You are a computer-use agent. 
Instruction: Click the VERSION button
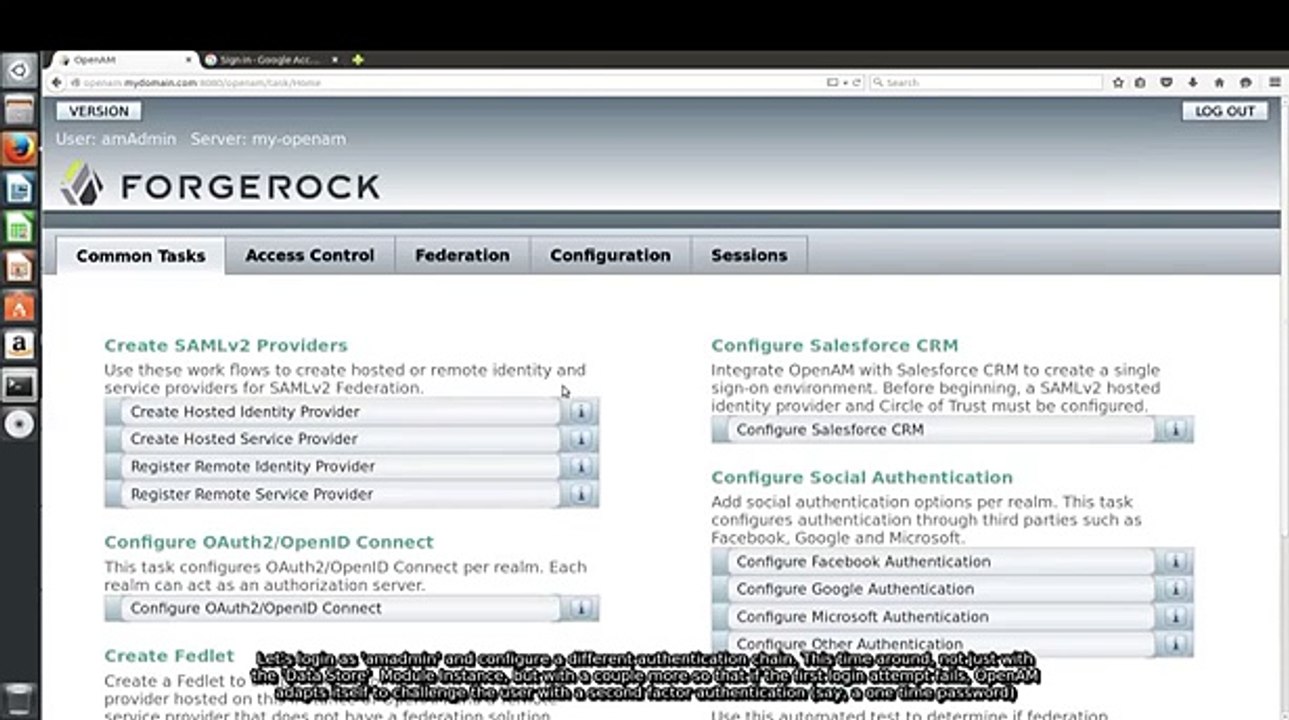[98, 111]
